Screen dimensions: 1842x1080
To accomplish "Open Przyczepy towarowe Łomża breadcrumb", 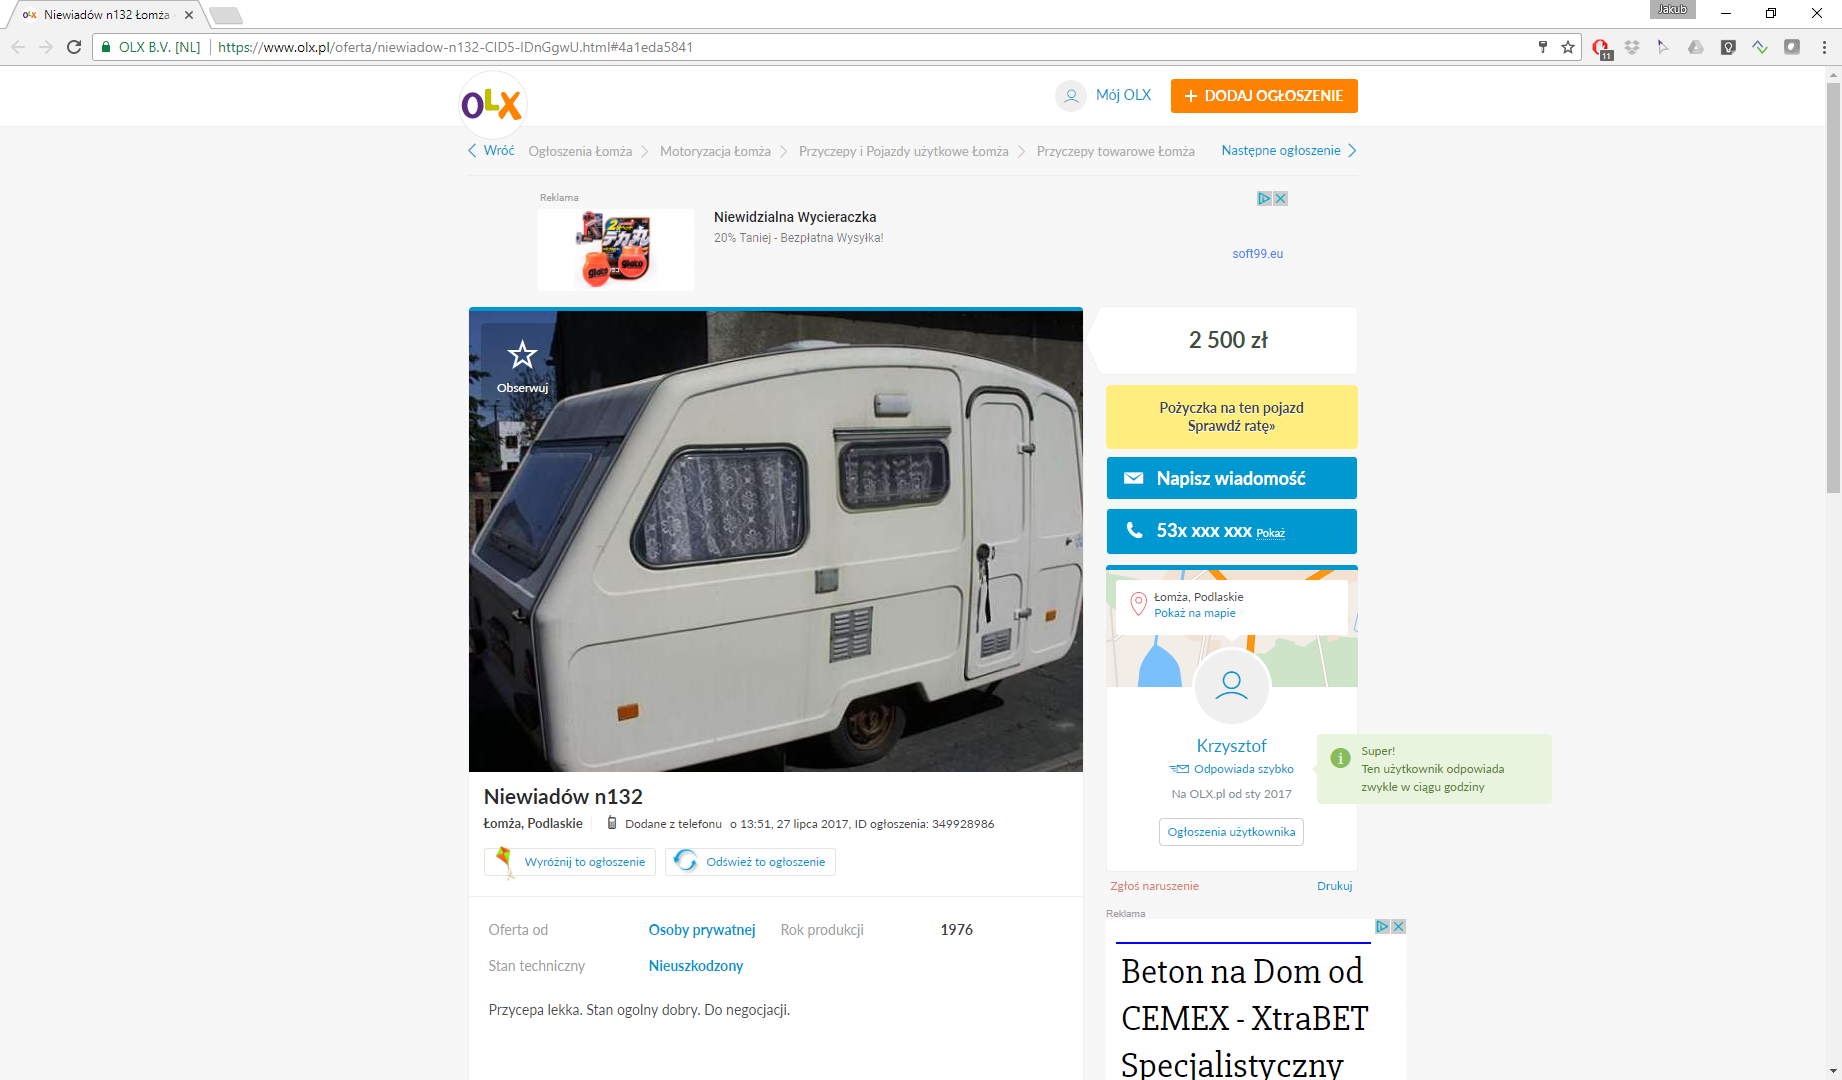I will (1115, 152).
